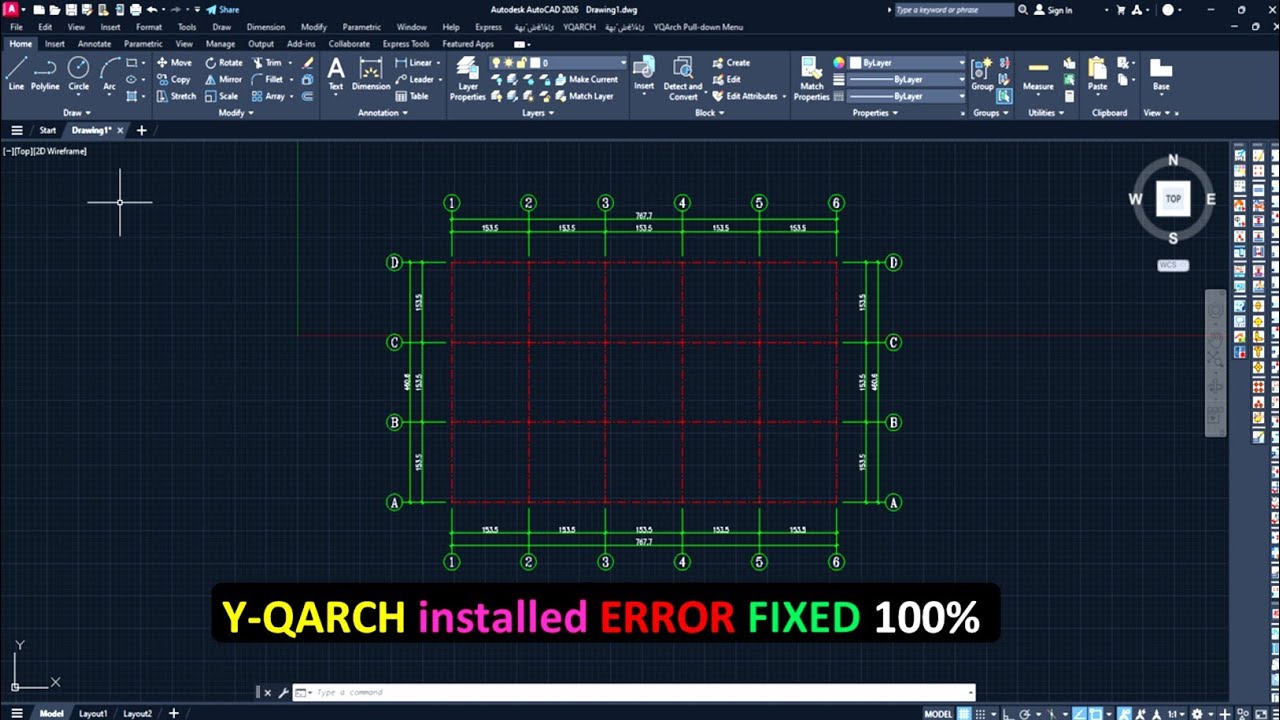Viewport: 1280px width, 720px height.
Task: Expand the Layers panel
Action: (537, 113)
